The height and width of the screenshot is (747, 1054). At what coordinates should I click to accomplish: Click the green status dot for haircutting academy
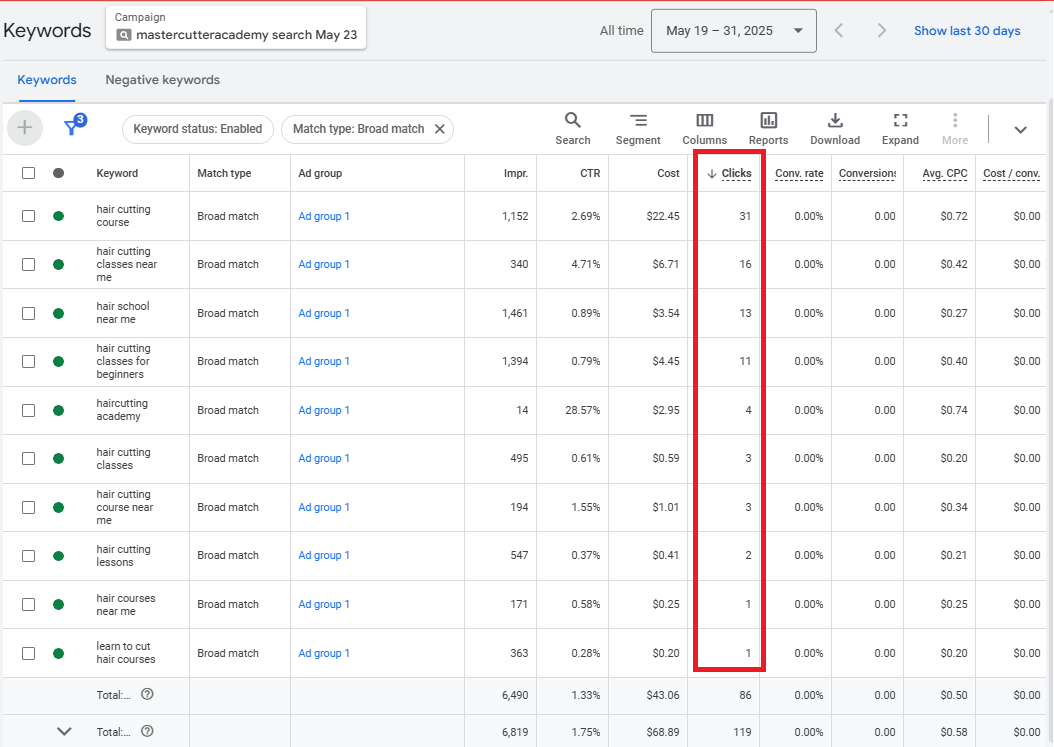point(58,410)
